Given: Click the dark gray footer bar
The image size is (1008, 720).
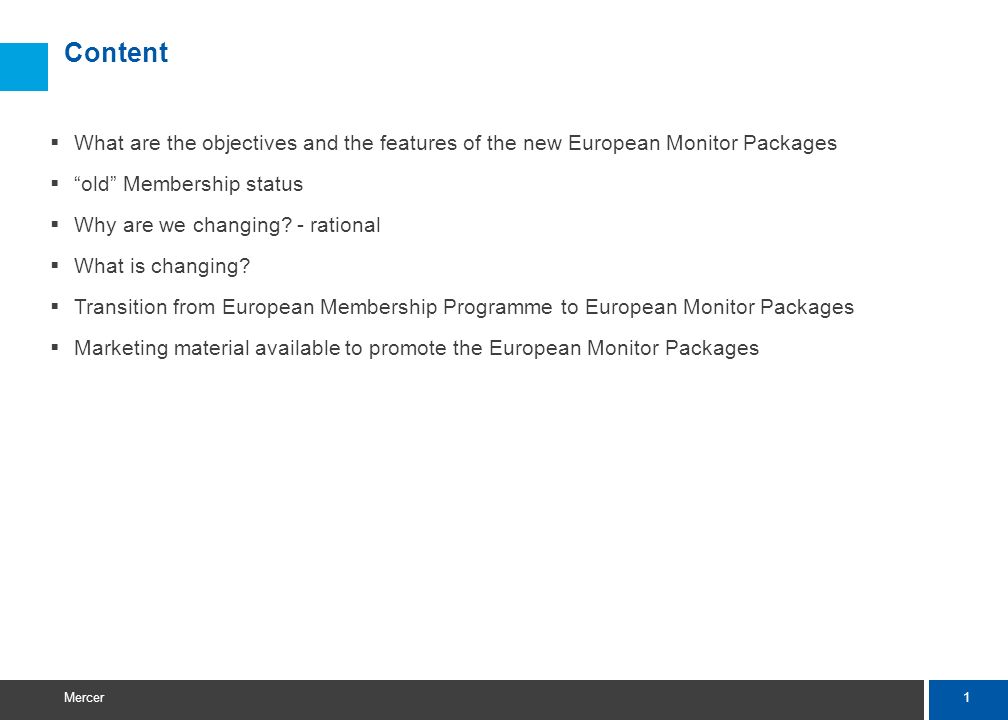Looking at the screenshot, I should 462,699.
